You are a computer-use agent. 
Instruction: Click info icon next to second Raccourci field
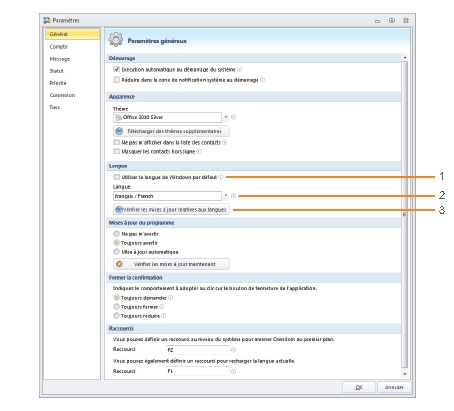pos(233,371)
